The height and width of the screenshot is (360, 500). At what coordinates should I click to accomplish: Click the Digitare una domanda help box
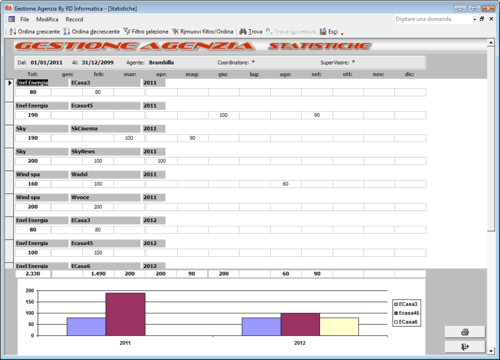433,19
